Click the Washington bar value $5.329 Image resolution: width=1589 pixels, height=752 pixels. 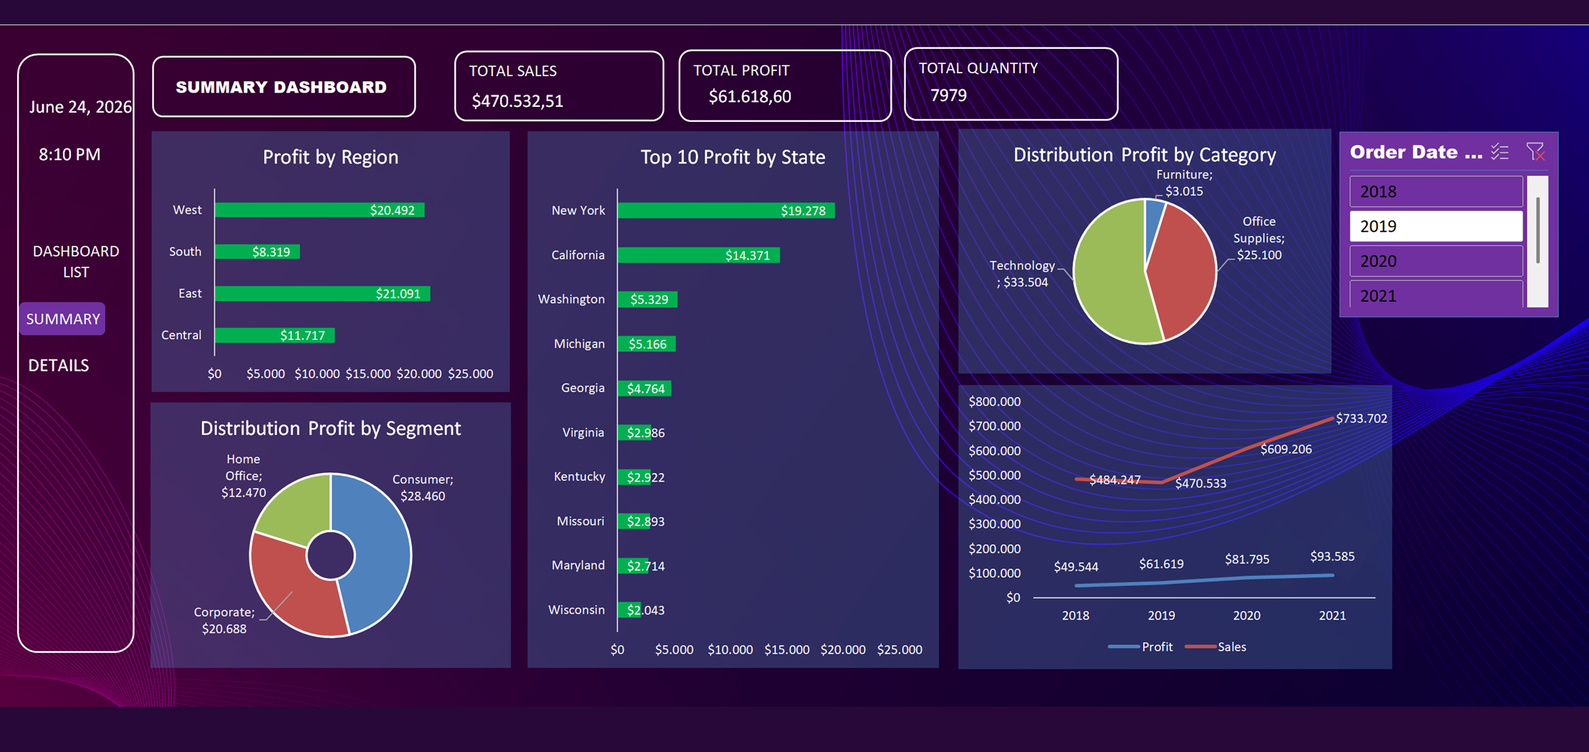[x=649, y=299]
